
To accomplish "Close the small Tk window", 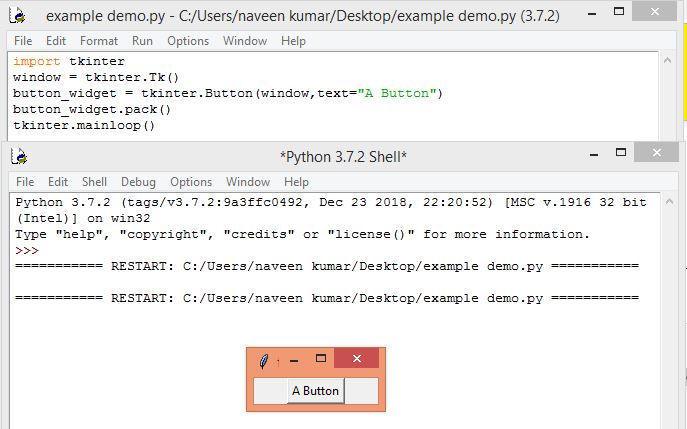I will pyautogui.click(x=357, y=358).
